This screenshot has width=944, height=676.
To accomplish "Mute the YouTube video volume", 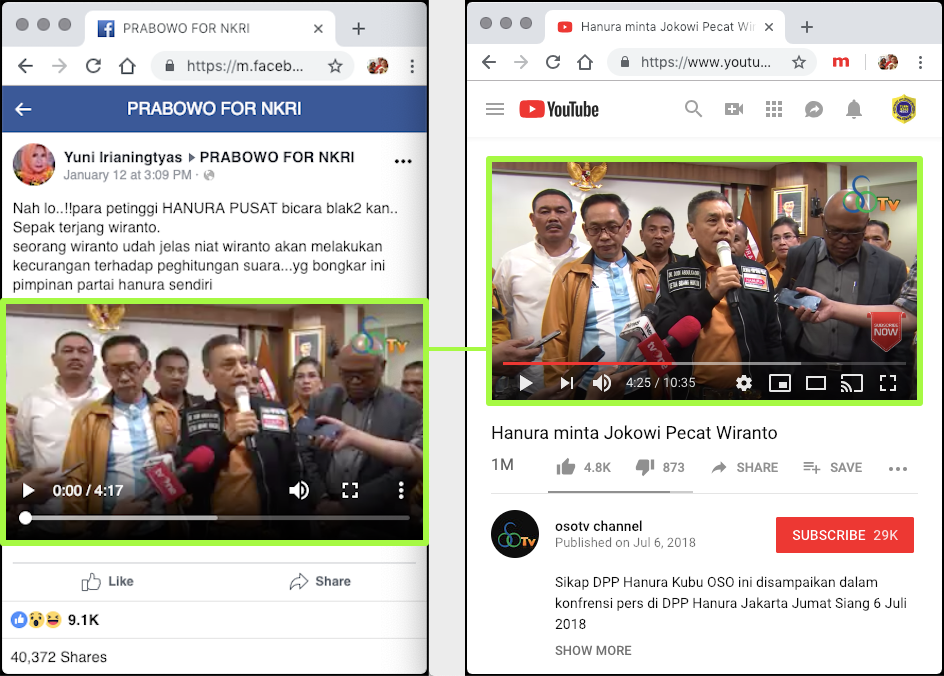I will (x=602, y=383).
